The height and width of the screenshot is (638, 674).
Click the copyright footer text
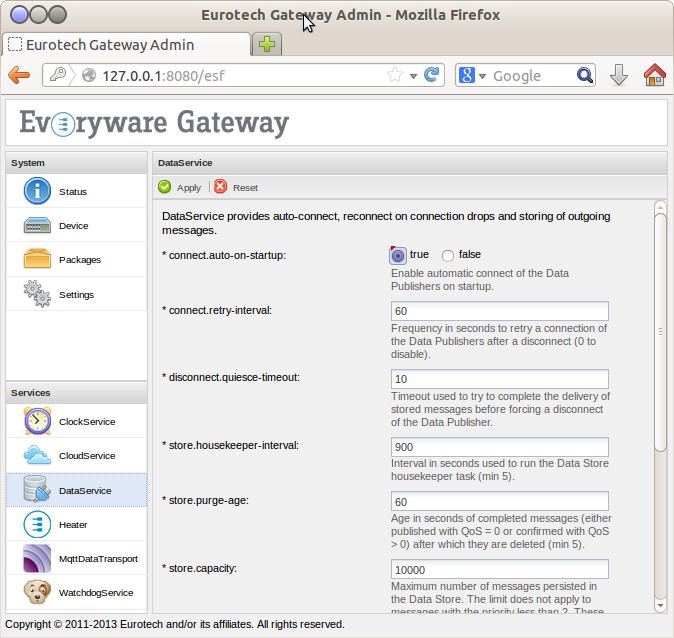click(x=175, y=624)
